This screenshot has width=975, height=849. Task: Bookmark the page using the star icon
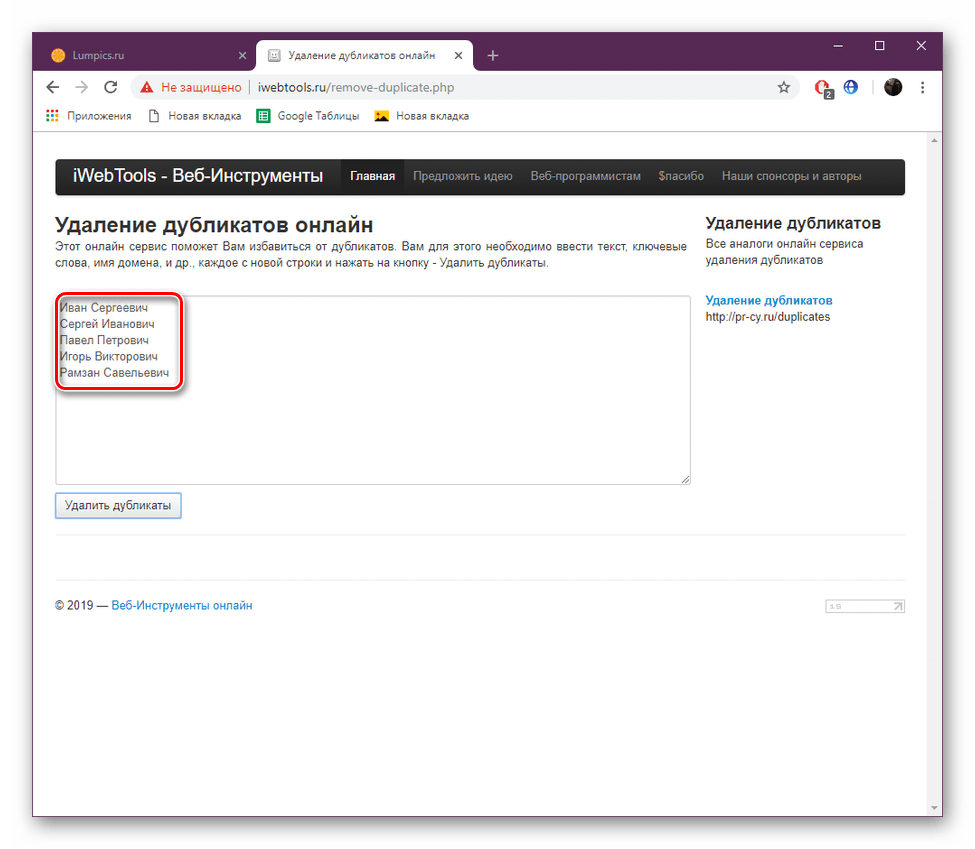784,87
